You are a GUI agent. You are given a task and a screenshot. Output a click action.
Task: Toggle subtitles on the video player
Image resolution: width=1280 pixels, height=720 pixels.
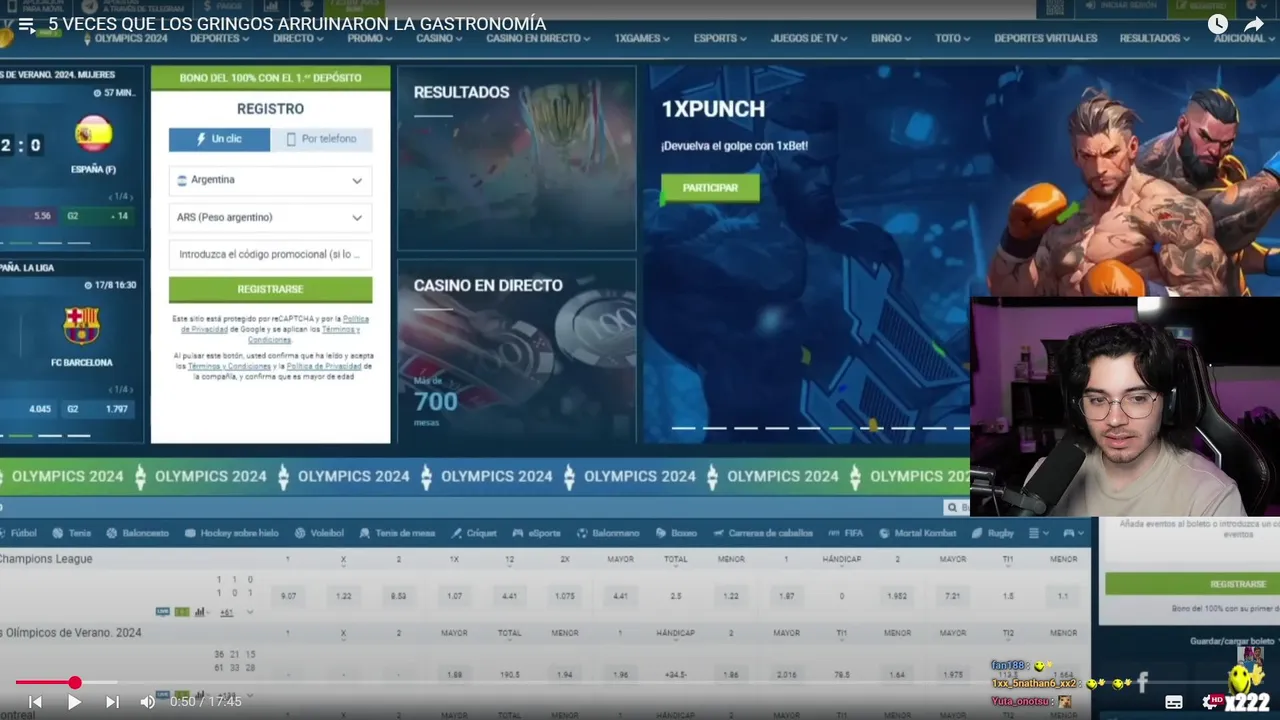click(1174, 702)
